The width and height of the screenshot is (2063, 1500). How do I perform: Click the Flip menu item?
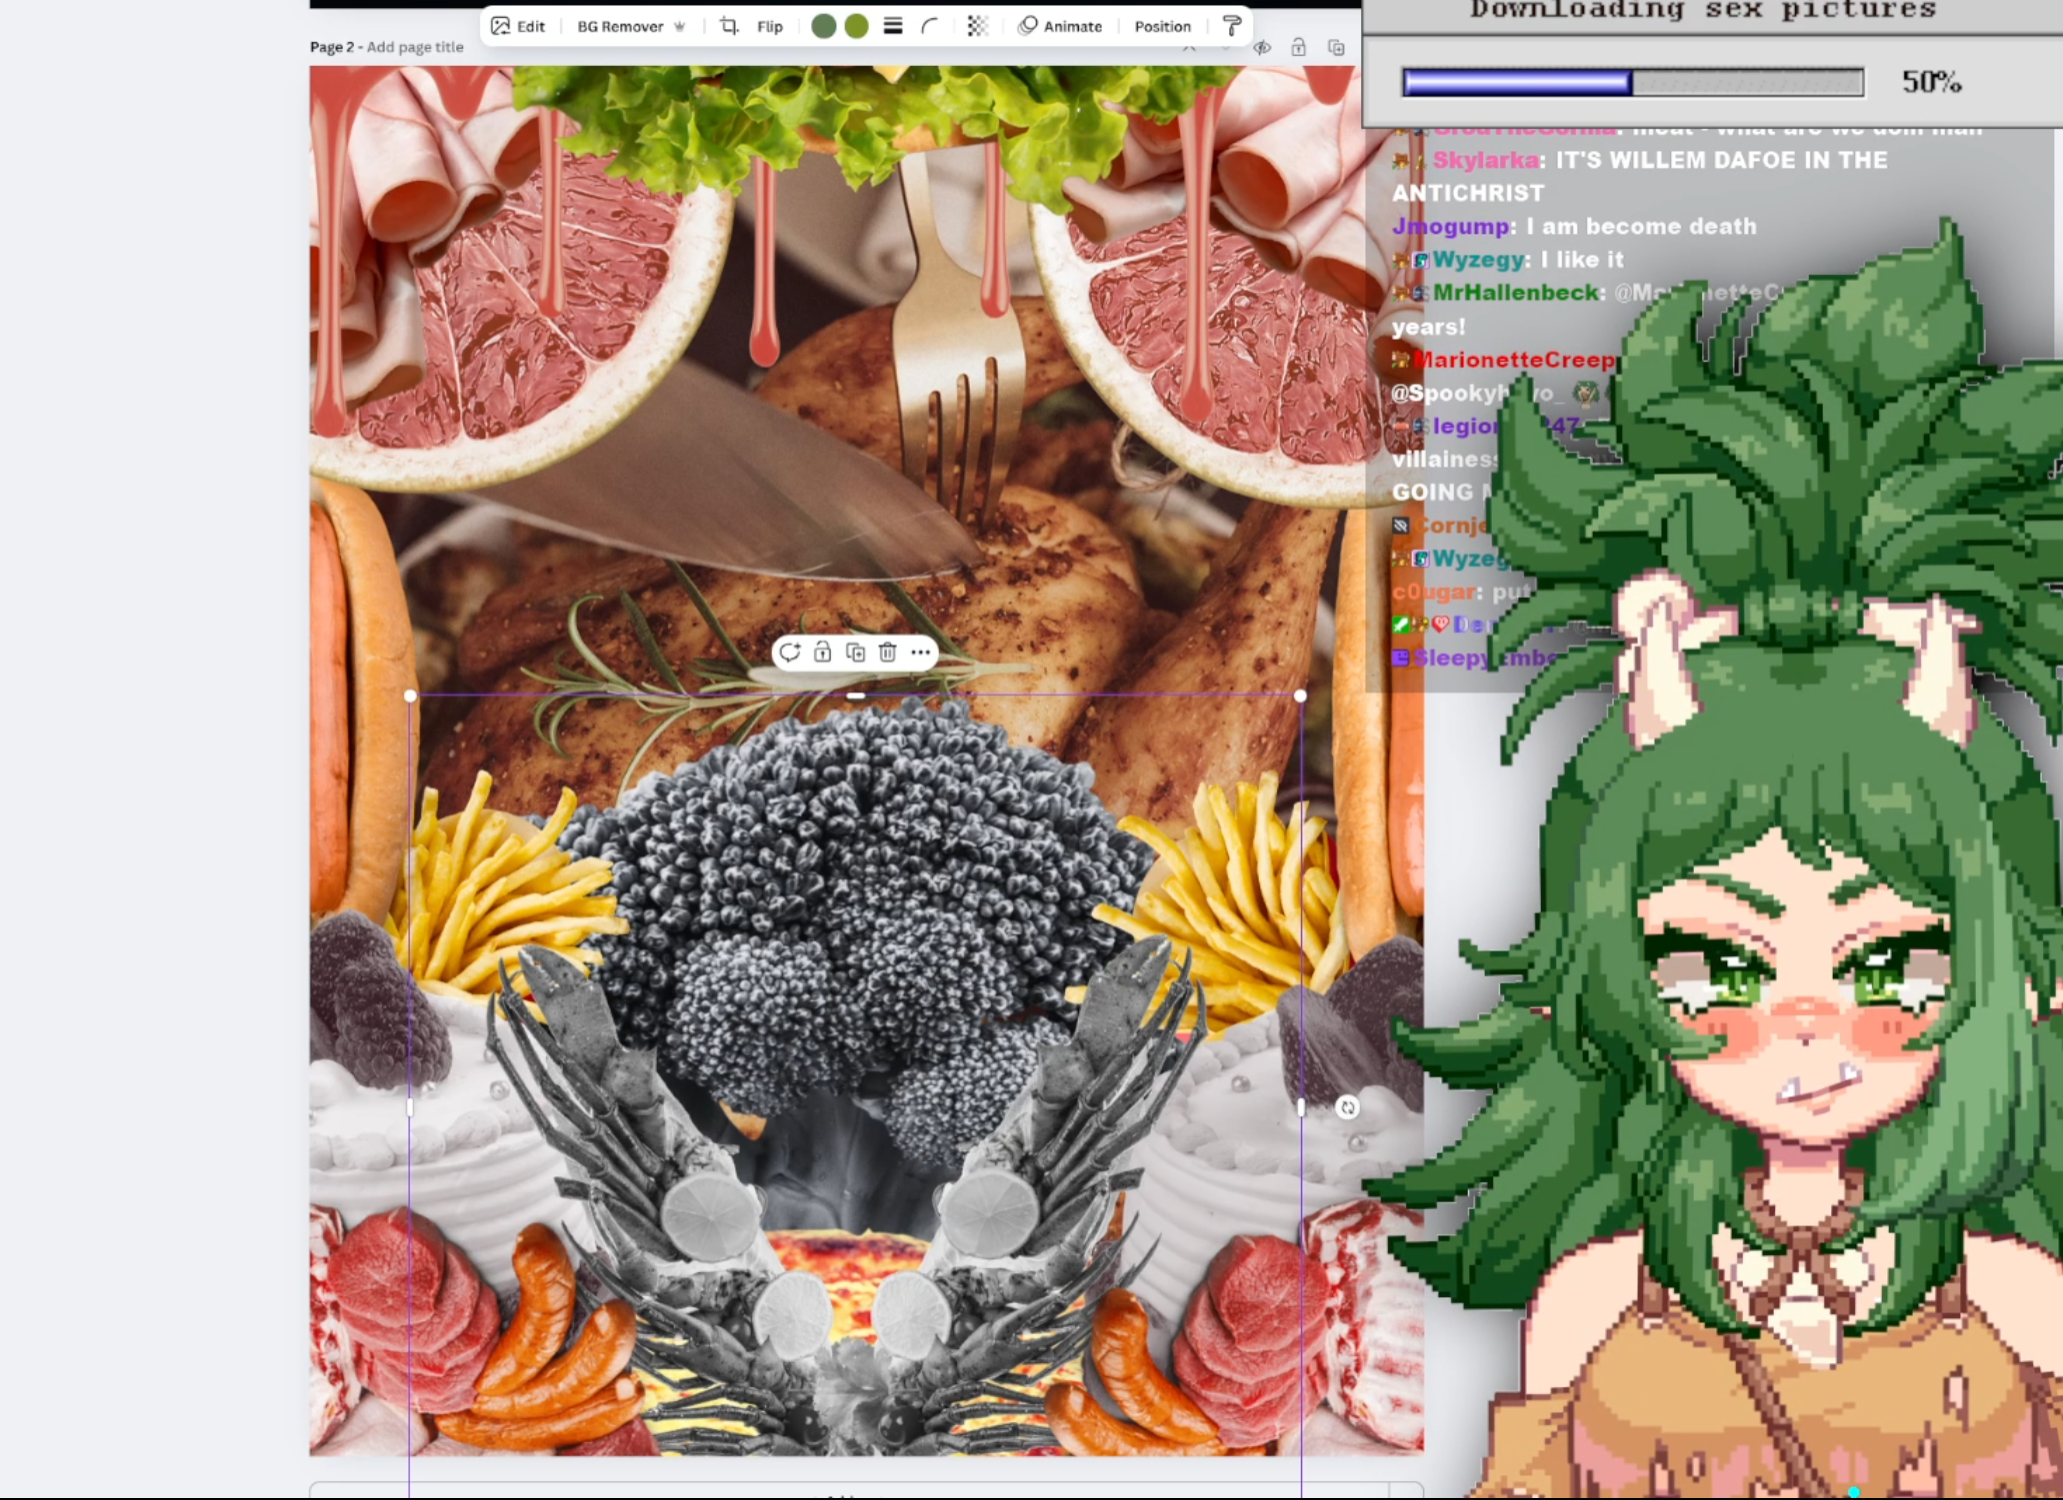click(769, 26)
